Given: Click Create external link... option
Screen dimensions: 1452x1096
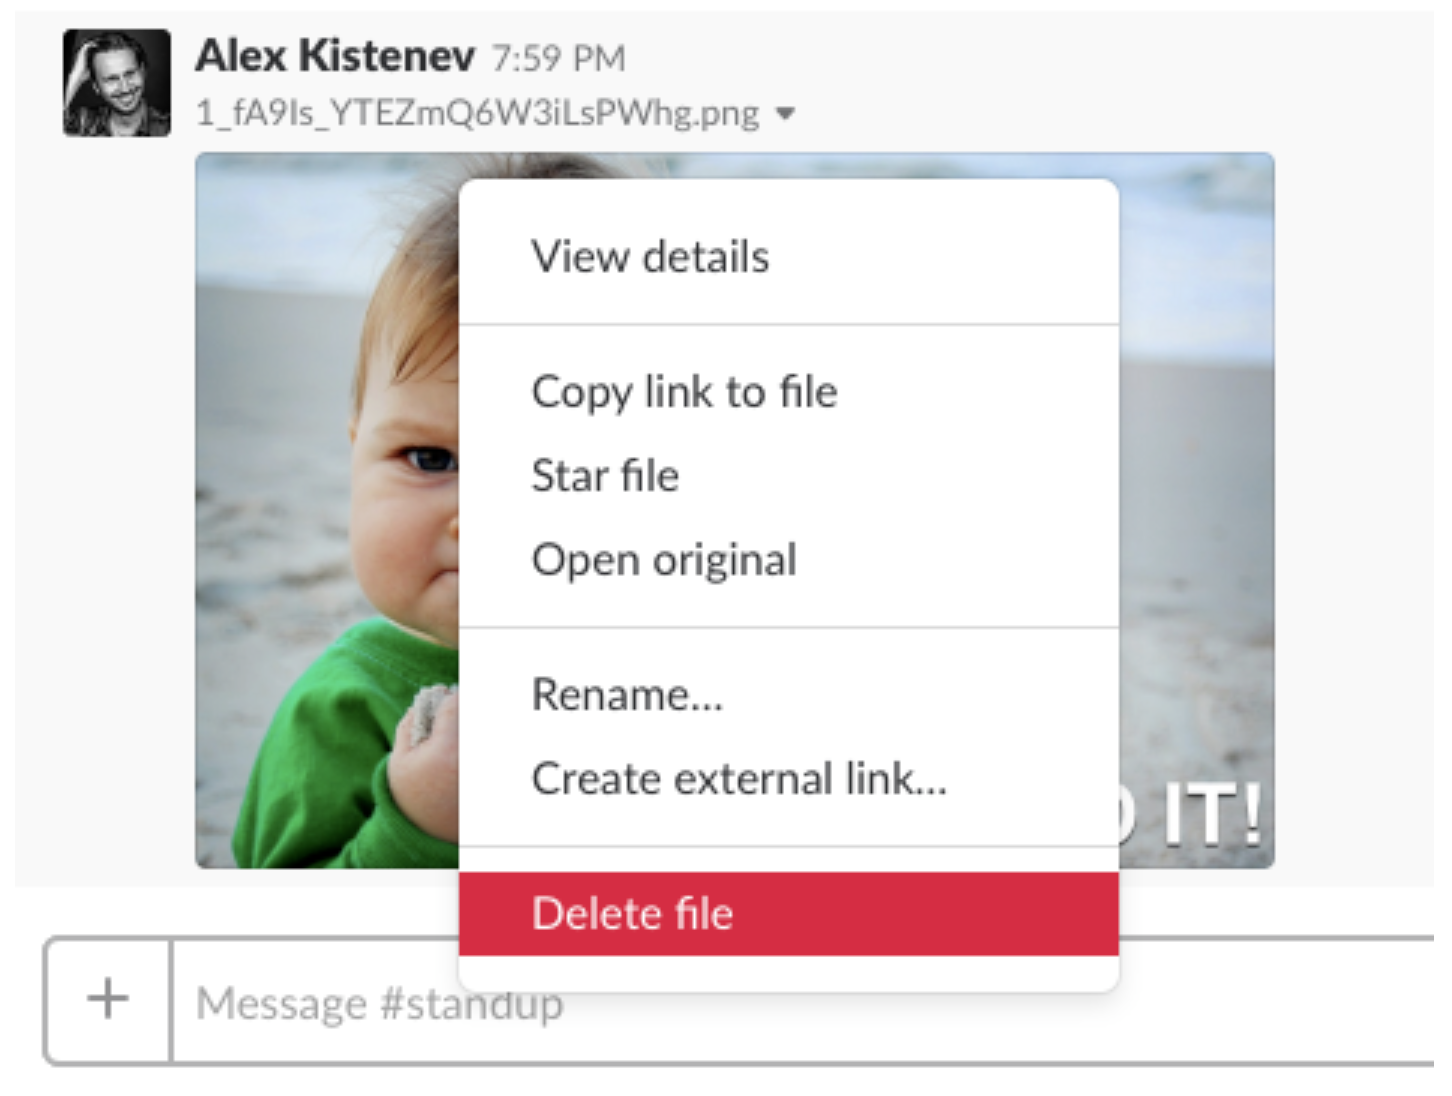Looking at the screenshot, I should pyautogui.click(x=738, y=779).
